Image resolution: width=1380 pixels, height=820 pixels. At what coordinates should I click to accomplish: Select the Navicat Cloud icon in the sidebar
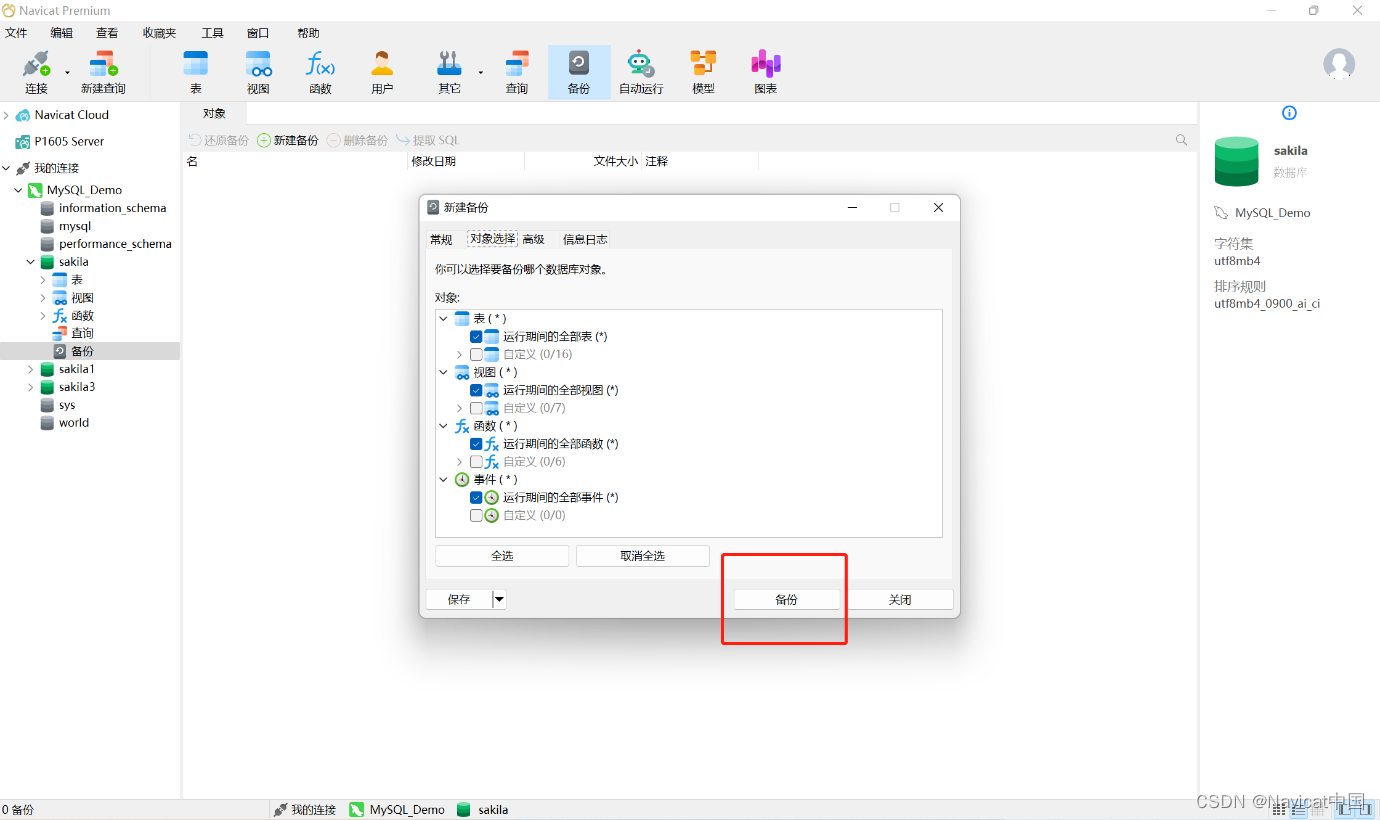point(23,115)
